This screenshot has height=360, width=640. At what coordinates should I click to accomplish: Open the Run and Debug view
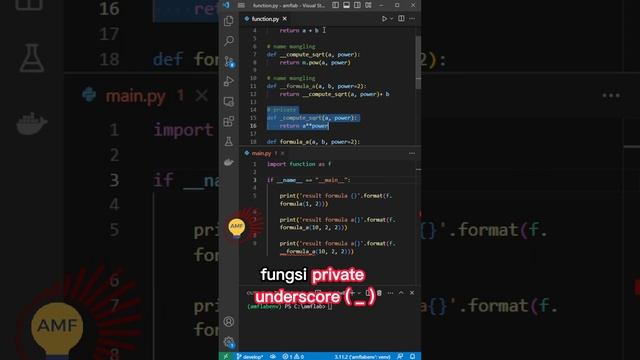point(229,81)
